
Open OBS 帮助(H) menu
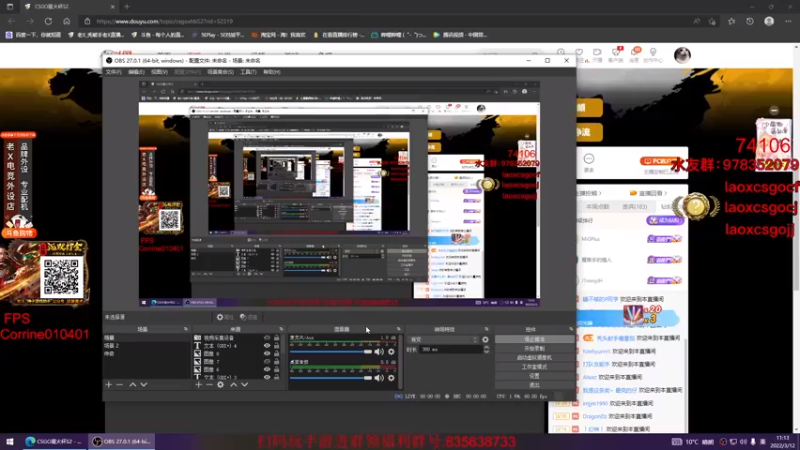coord(272,72)
